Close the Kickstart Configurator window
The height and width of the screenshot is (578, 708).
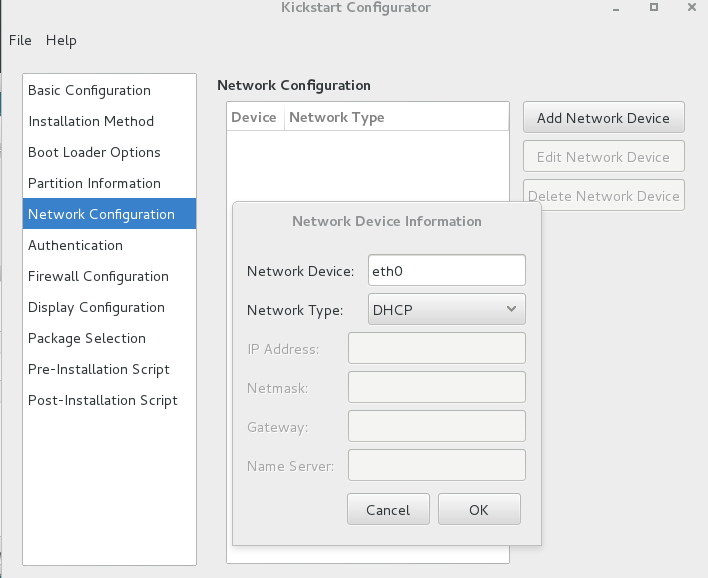pyautogui.click(x=692, y=7)
